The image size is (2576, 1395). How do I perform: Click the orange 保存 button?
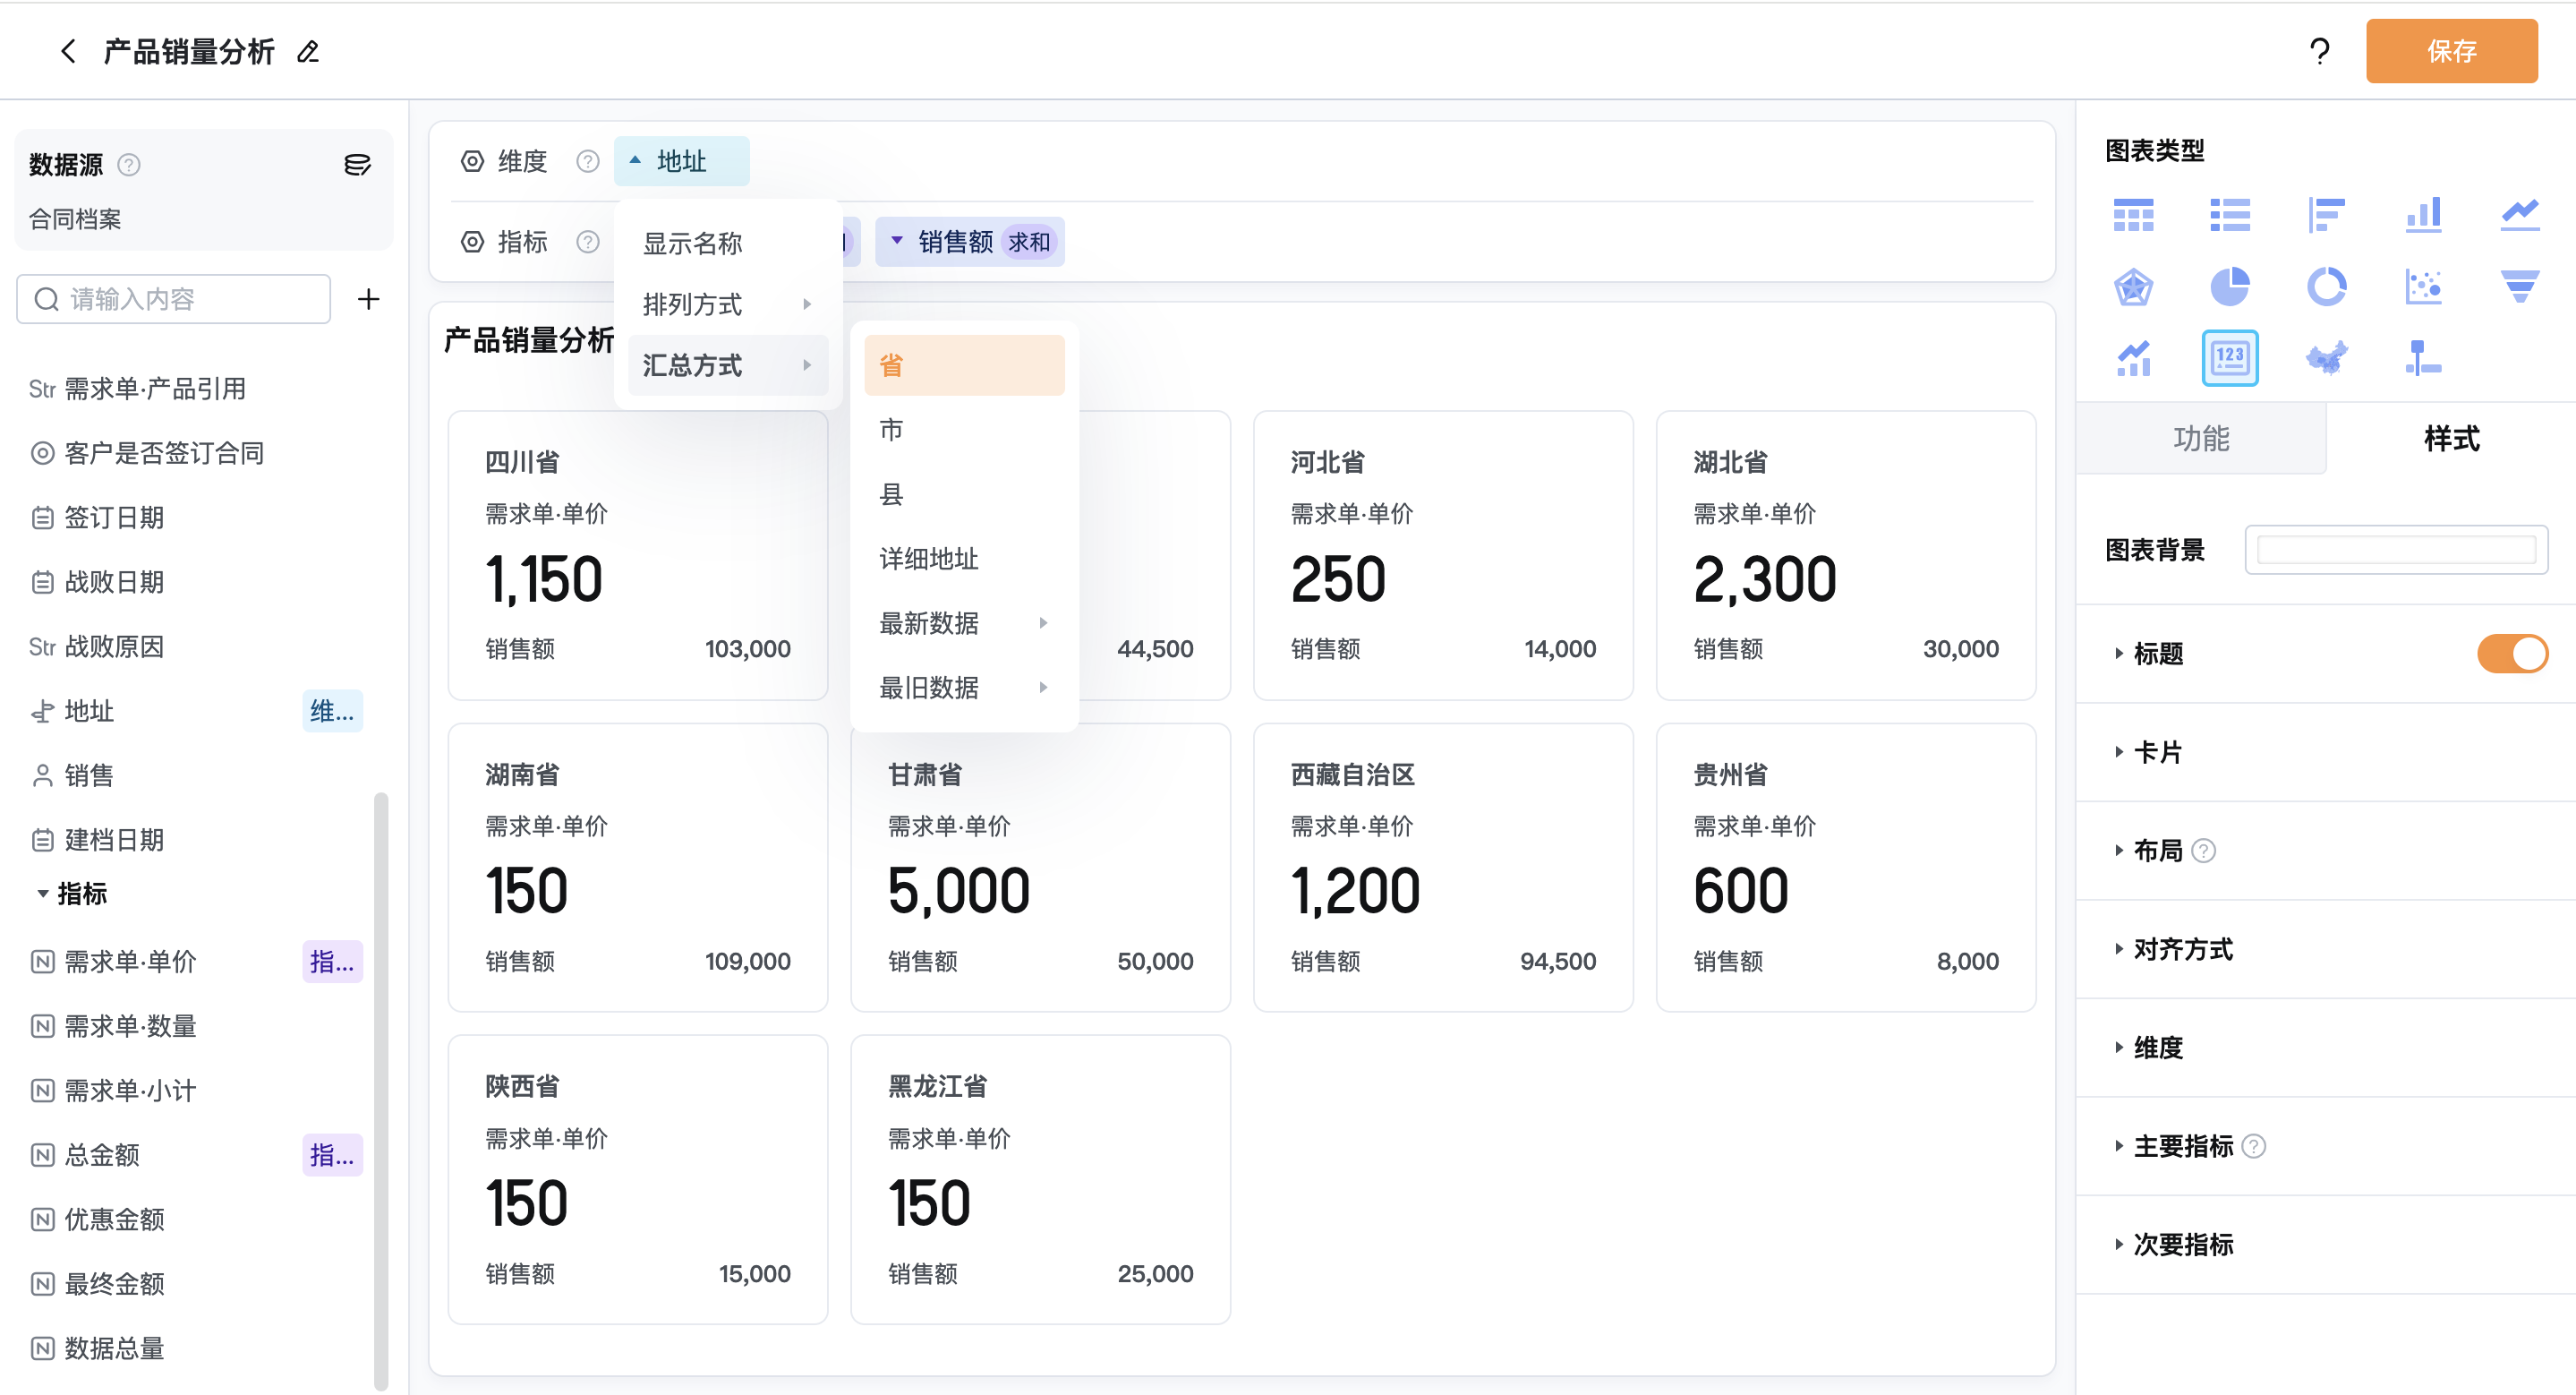coord(2451,51)
